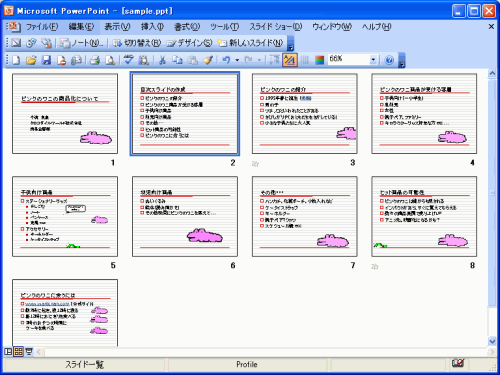Click the vertical scrollbar up arrow
Viewport: 500px width, 375px height.
(492, 73)
